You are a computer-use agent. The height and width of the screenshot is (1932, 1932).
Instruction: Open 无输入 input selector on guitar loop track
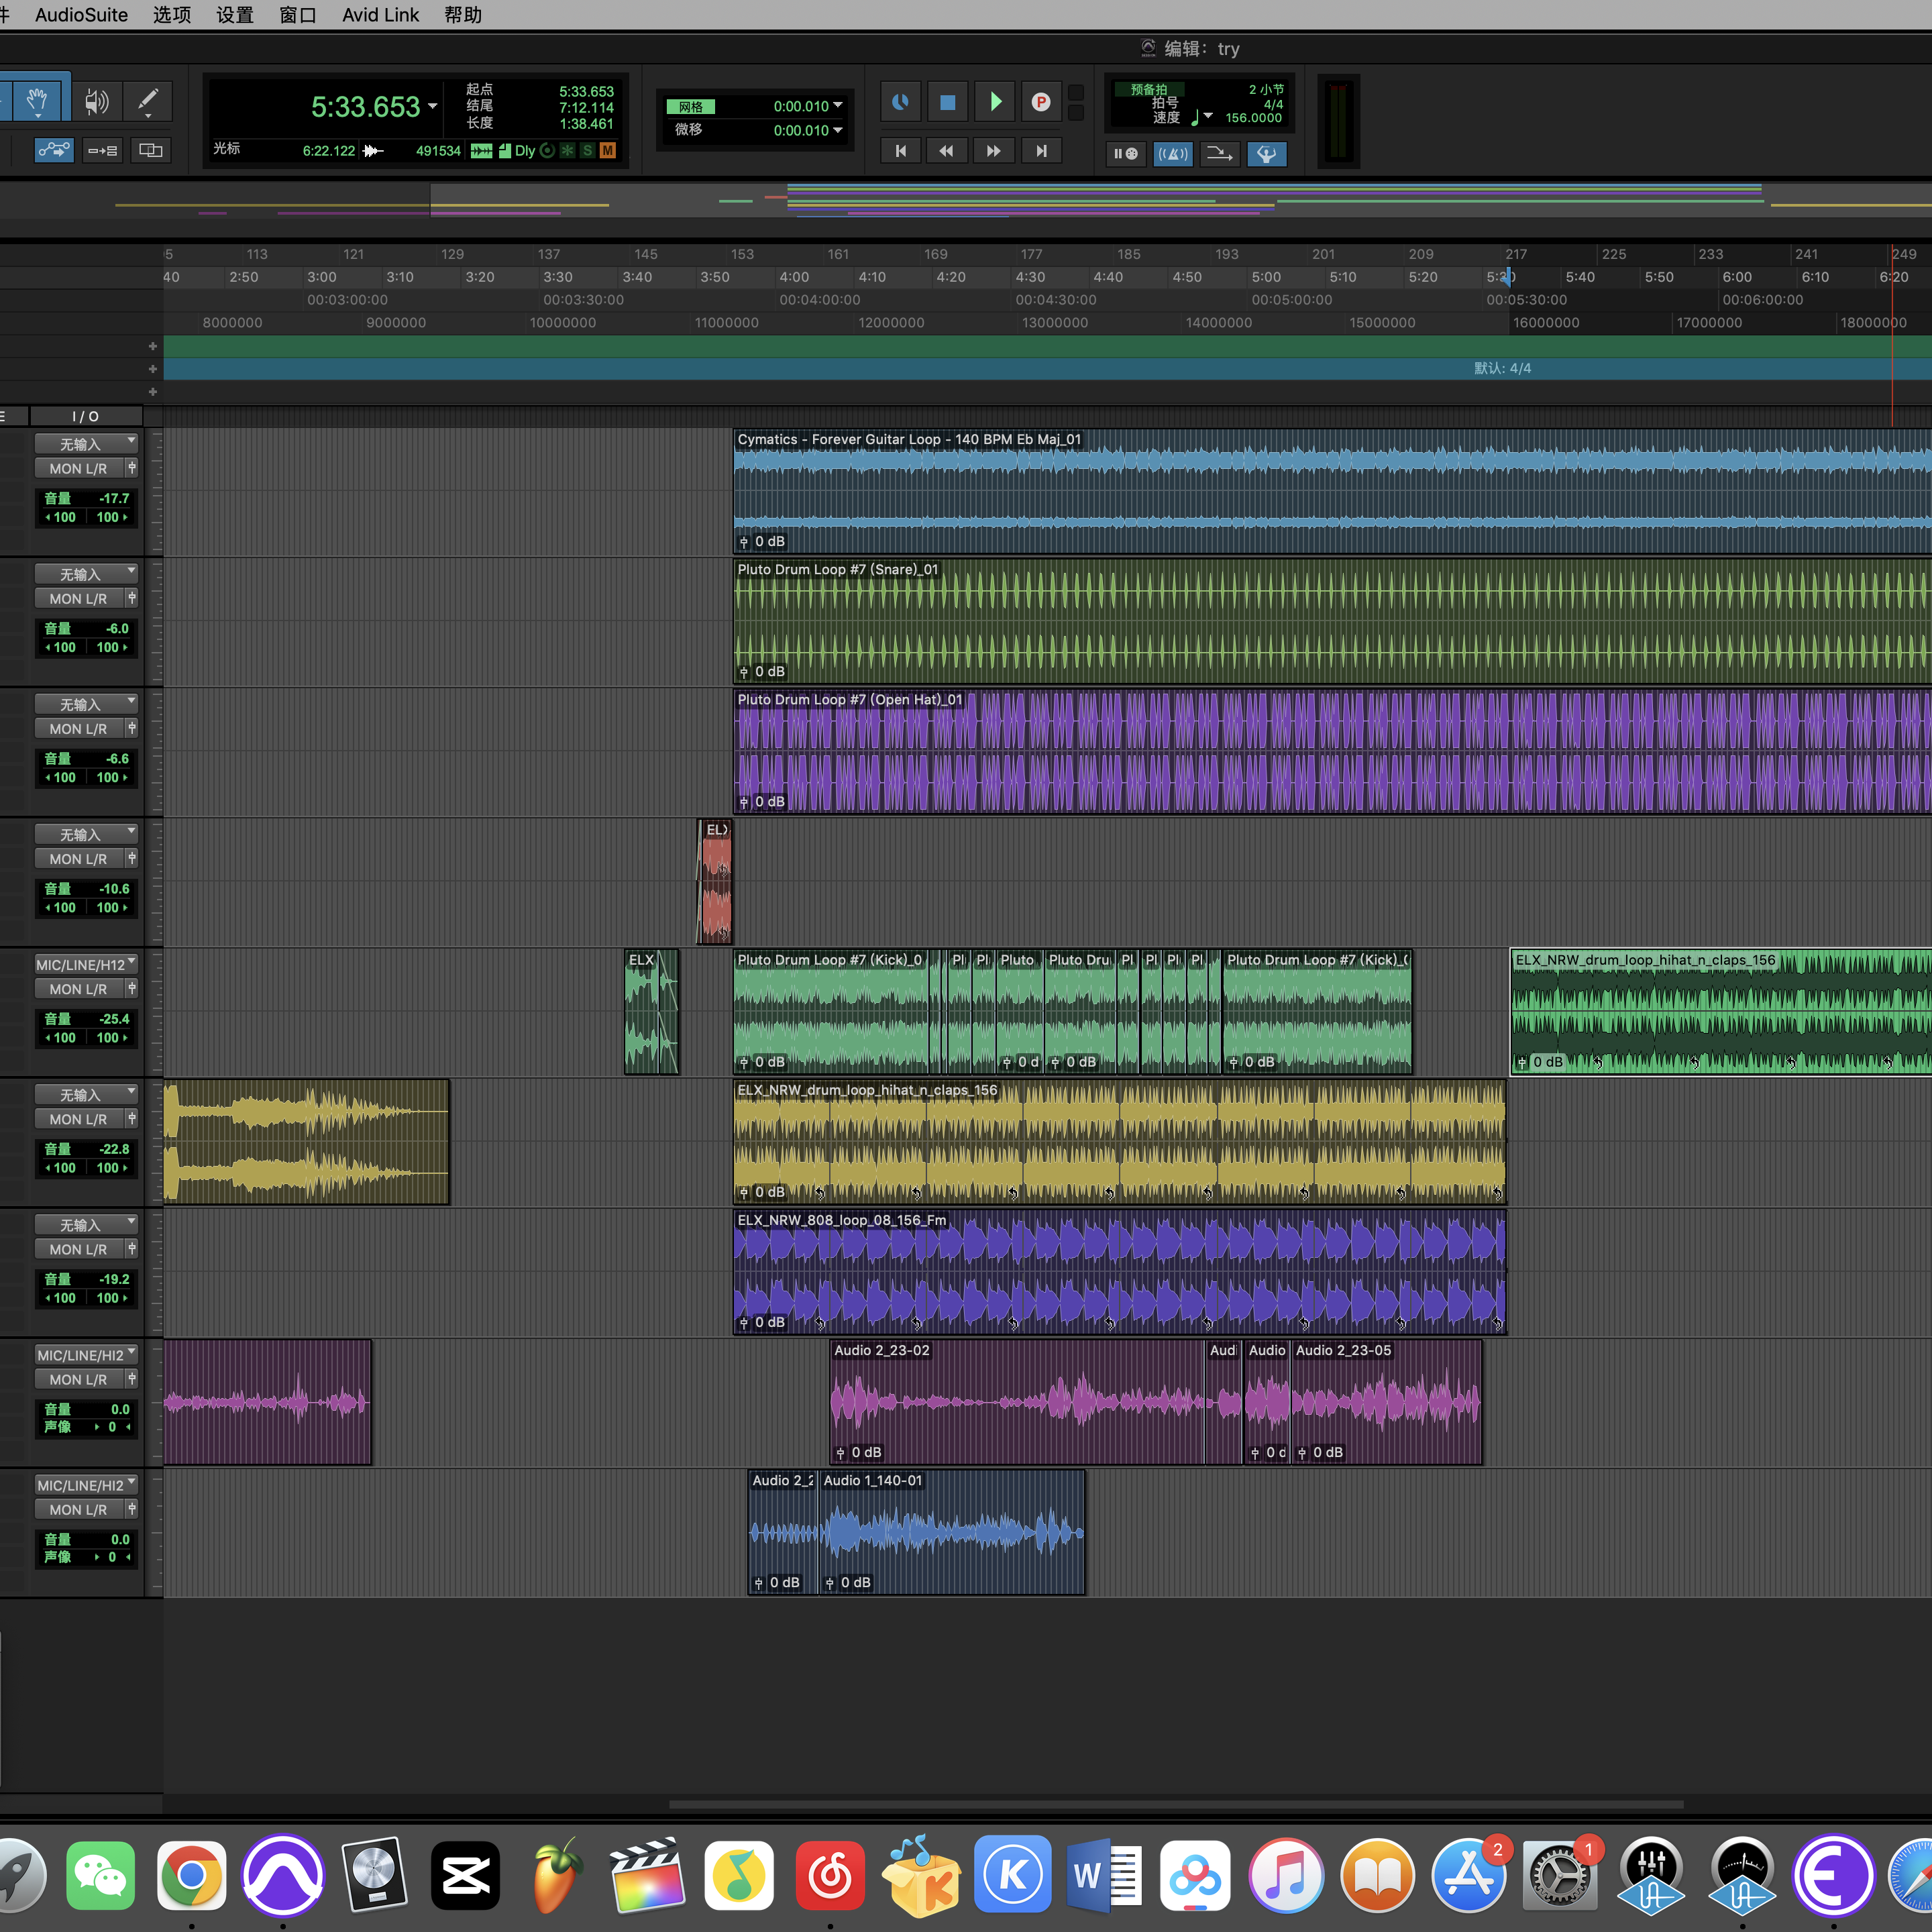[x=85, y=444]
